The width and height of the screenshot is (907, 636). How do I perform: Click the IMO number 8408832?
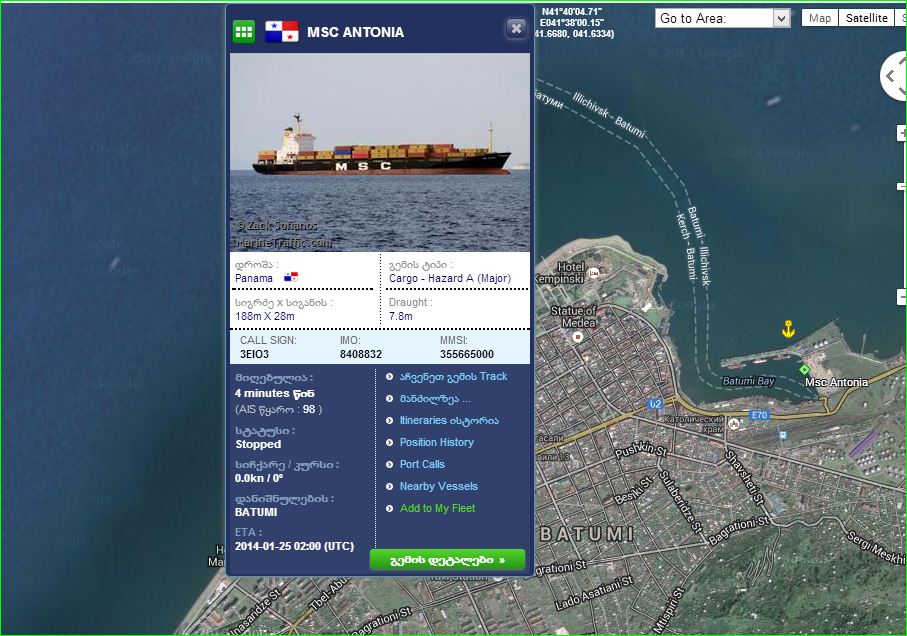(361, 354)
